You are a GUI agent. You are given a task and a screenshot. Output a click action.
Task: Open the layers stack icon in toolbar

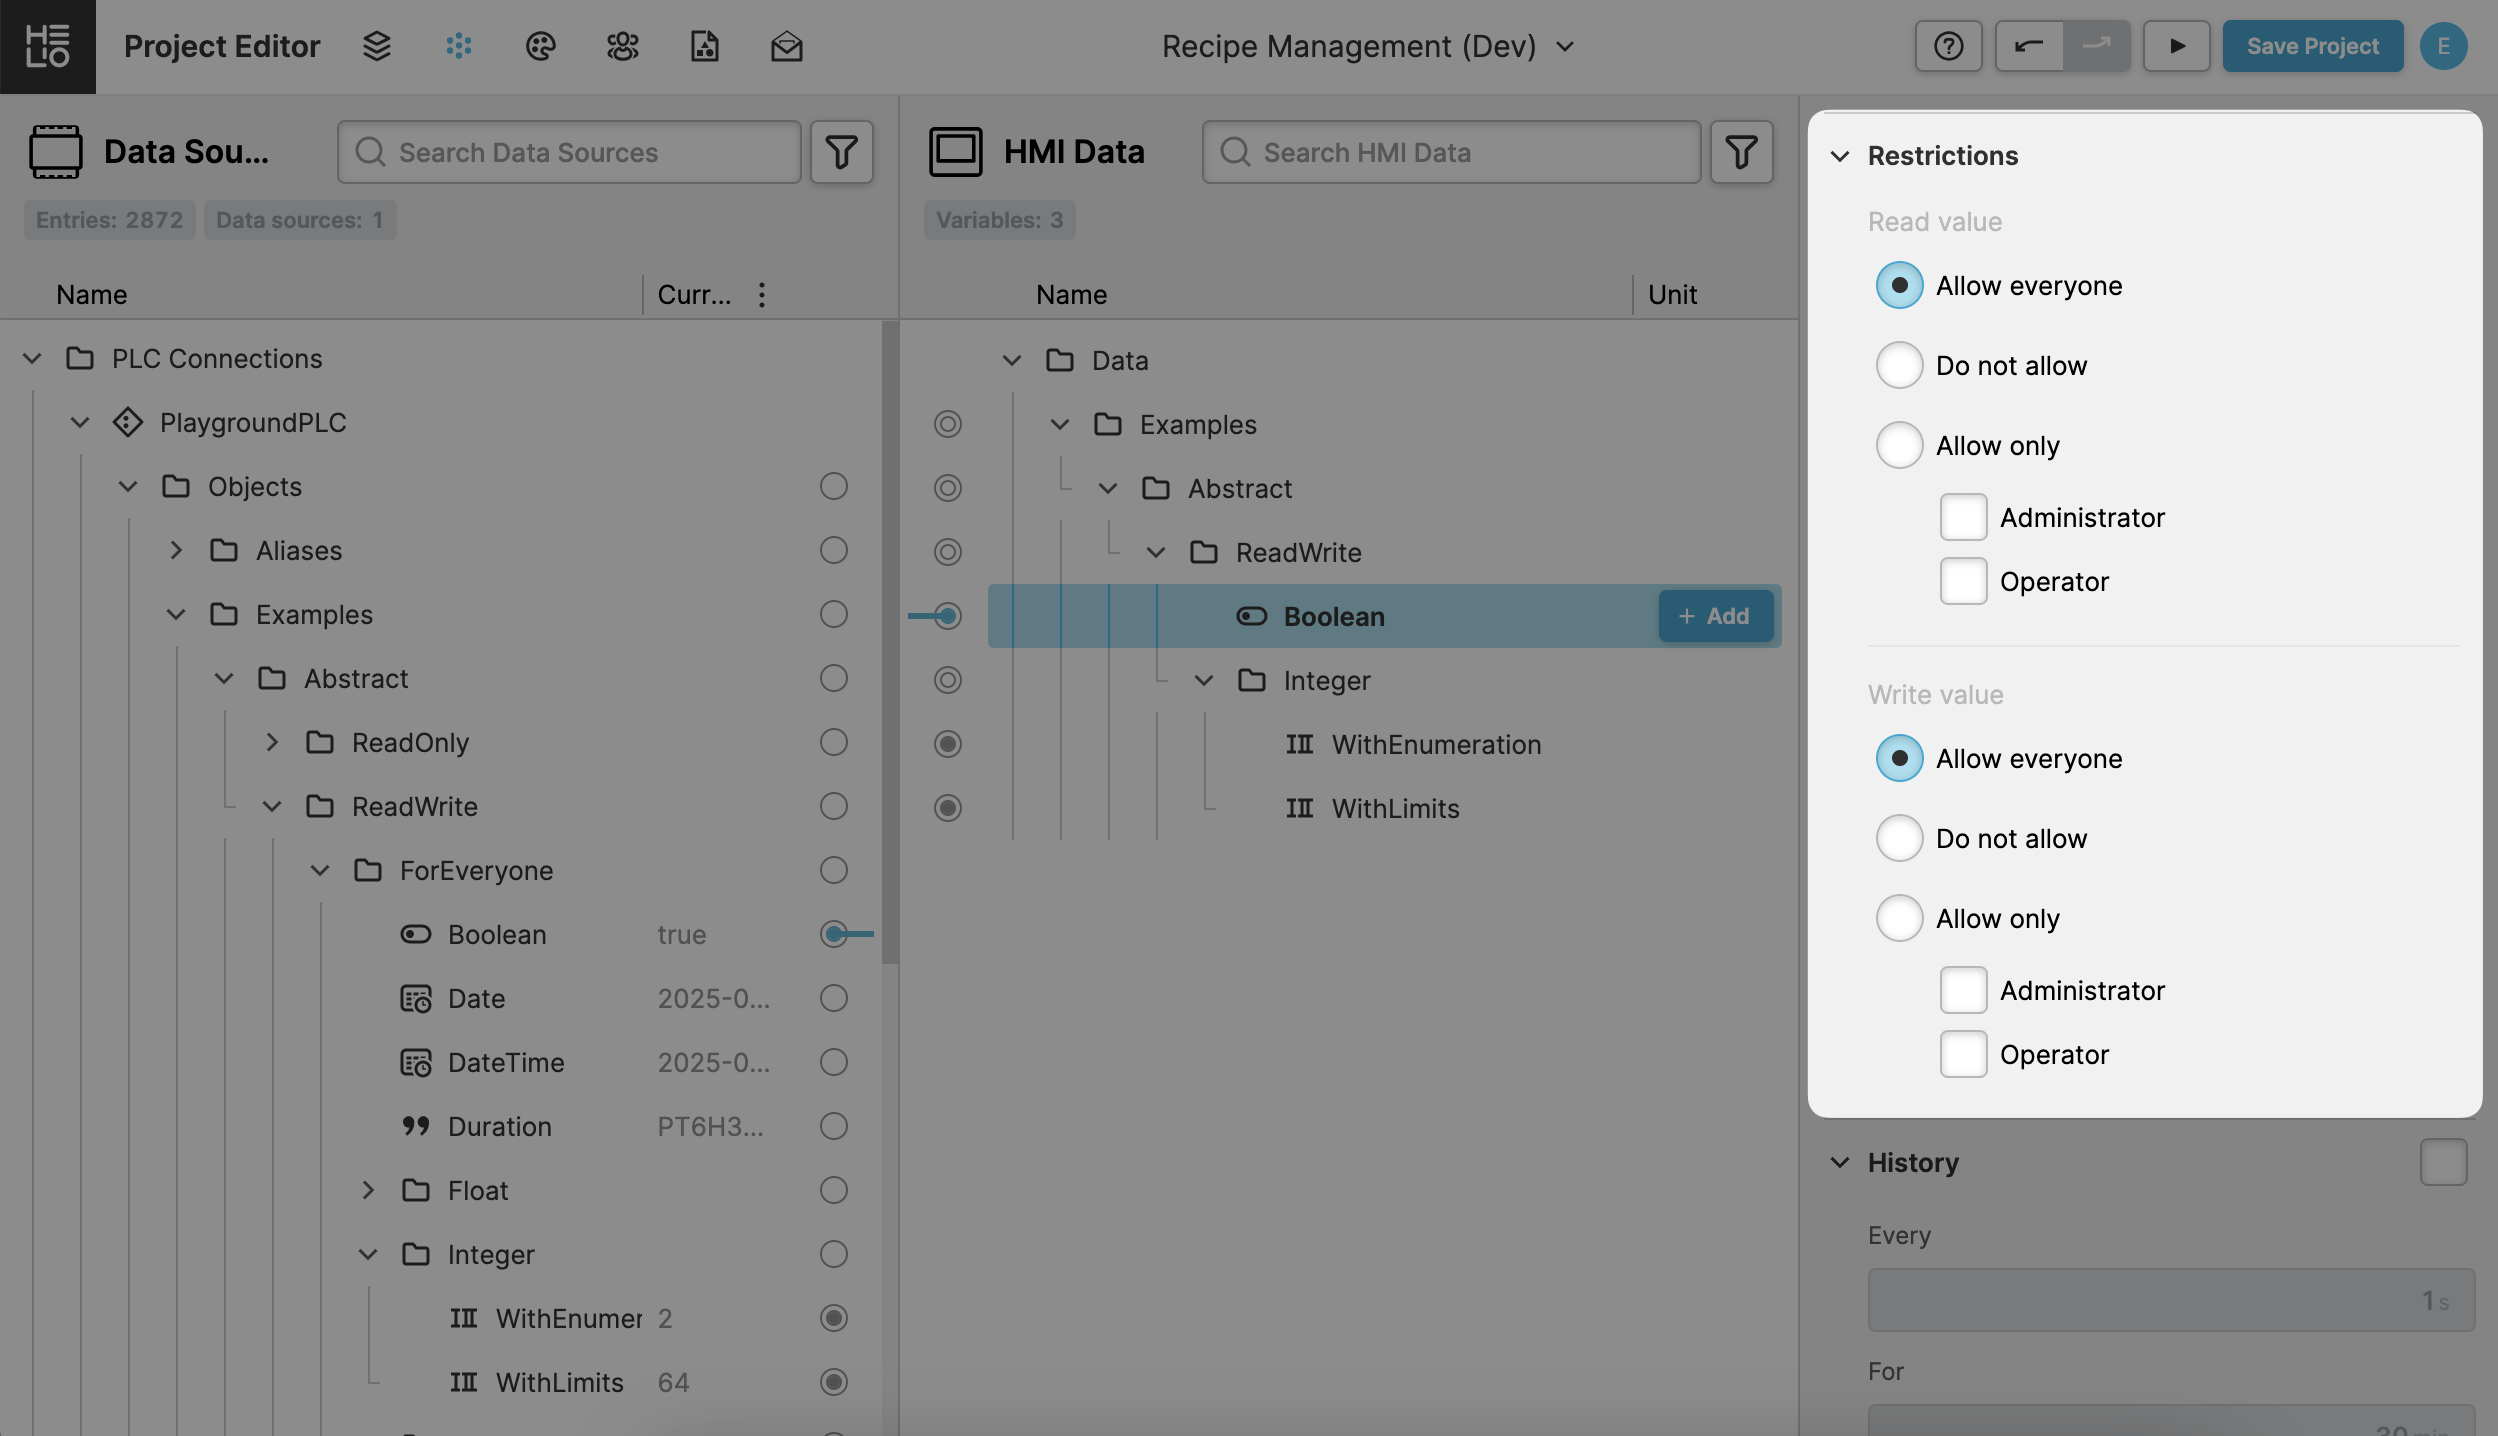[377, 46]
